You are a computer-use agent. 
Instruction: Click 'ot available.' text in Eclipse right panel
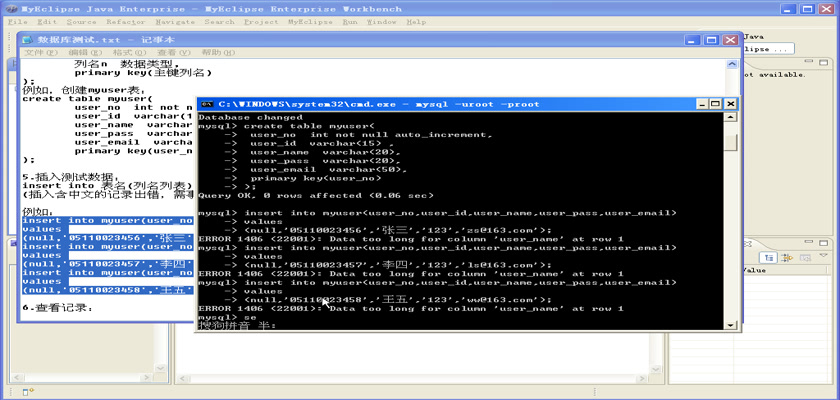click(x=774, y=75)
